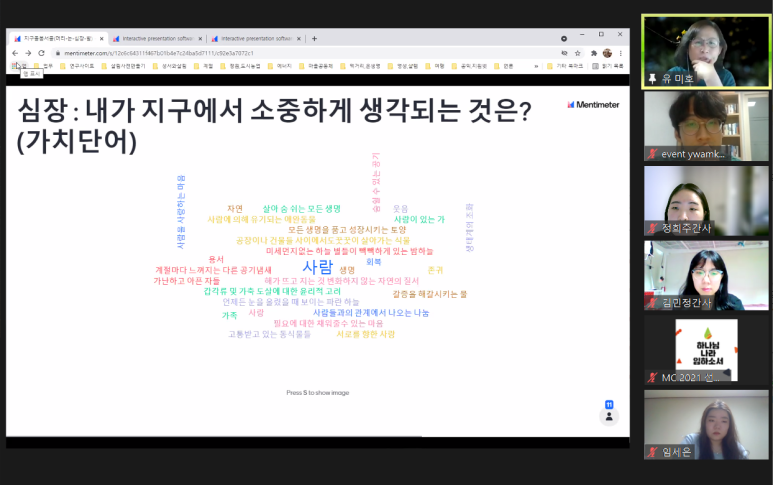Screen dimensions: 773x485
Task: Select 임세은 participant video
Action: tap(706, 424)
